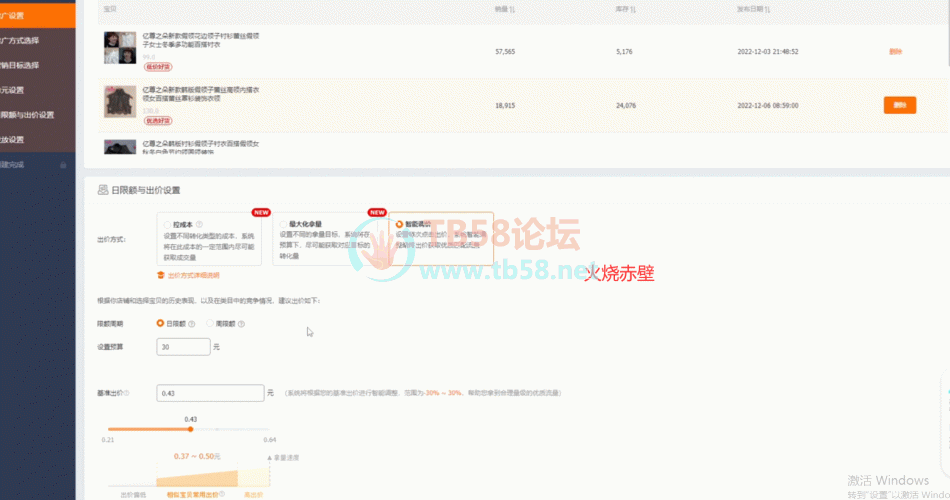The width and height of the screenshot is (950, 500).
Task: Open 单元设置 sidebar item
Action: point(38,90)
